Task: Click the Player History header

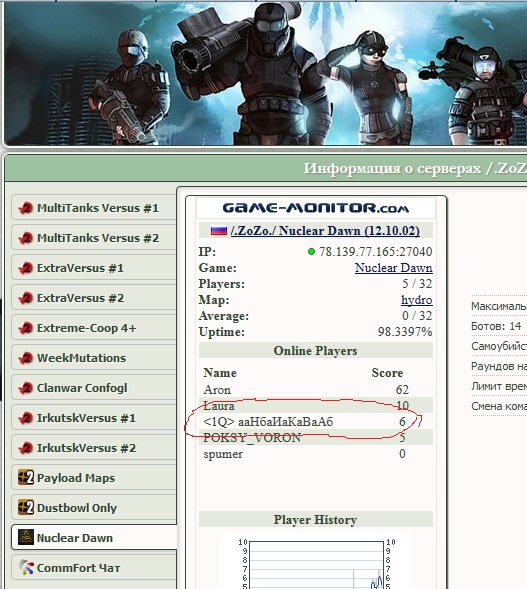Action: click(x=316, y=520)
